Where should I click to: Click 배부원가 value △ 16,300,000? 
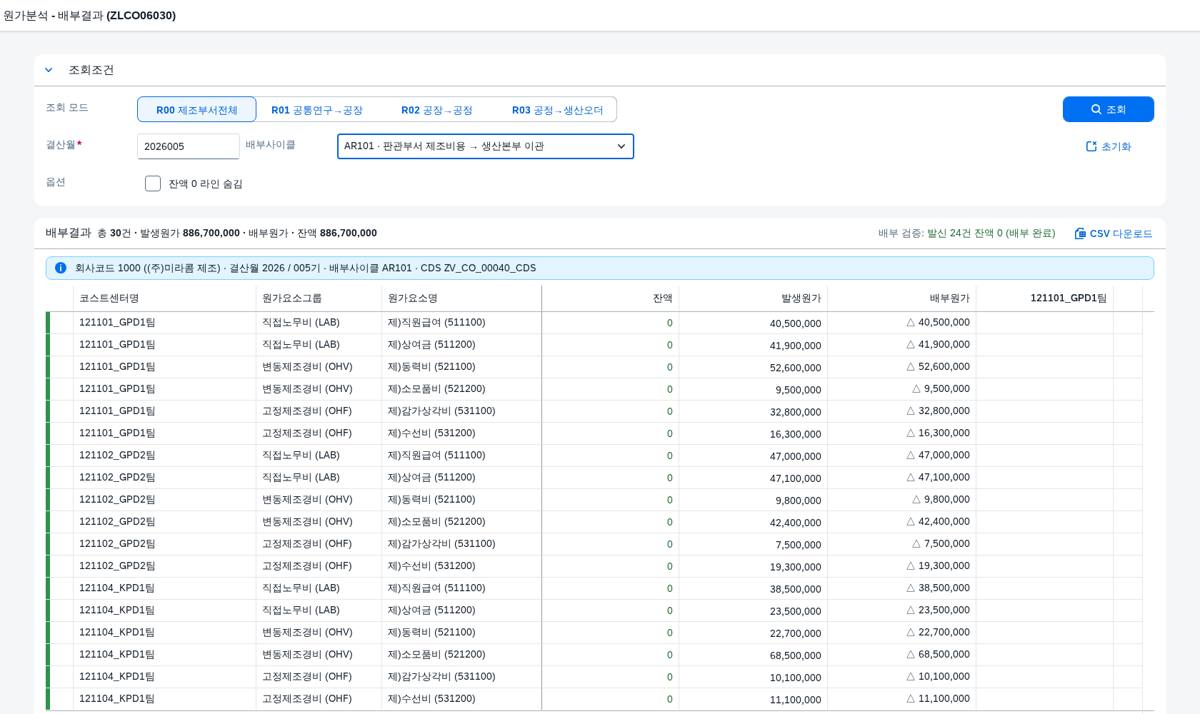[x=938, y=433]
